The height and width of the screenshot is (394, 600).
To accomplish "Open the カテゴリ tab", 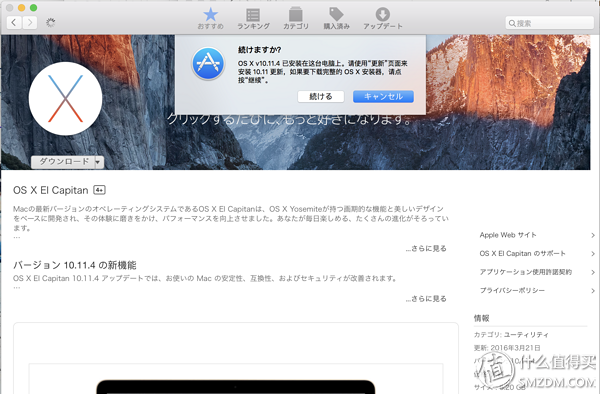I will tap(295, 19).
